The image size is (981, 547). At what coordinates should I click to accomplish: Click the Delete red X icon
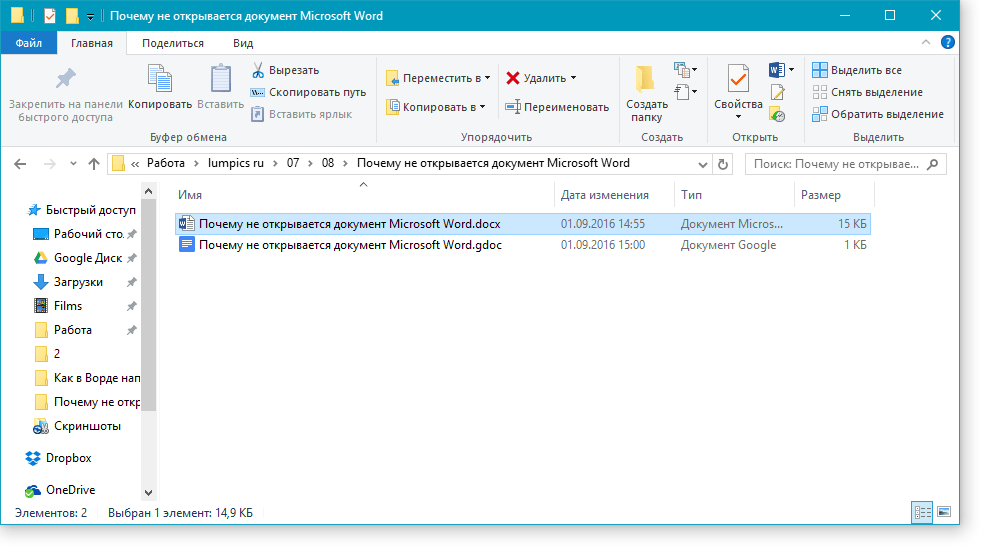[513, 78]
